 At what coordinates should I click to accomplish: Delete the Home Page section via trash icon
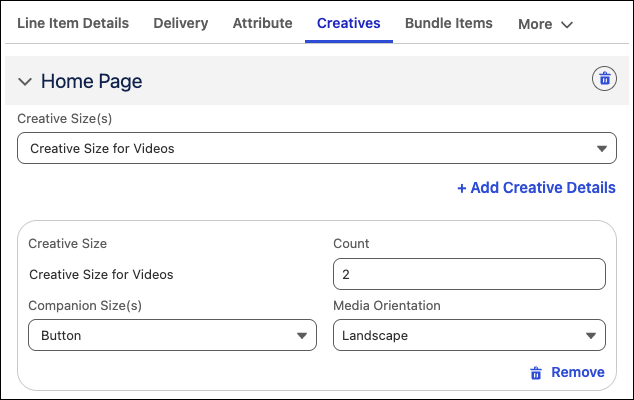click(x=604, y=78)
